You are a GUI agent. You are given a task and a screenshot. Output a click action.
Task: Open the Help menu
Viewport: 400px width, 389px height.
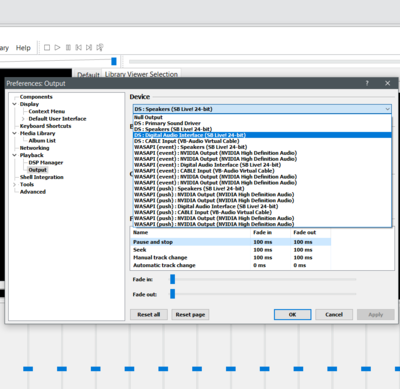pyautogui.click(x=23, y=48)
